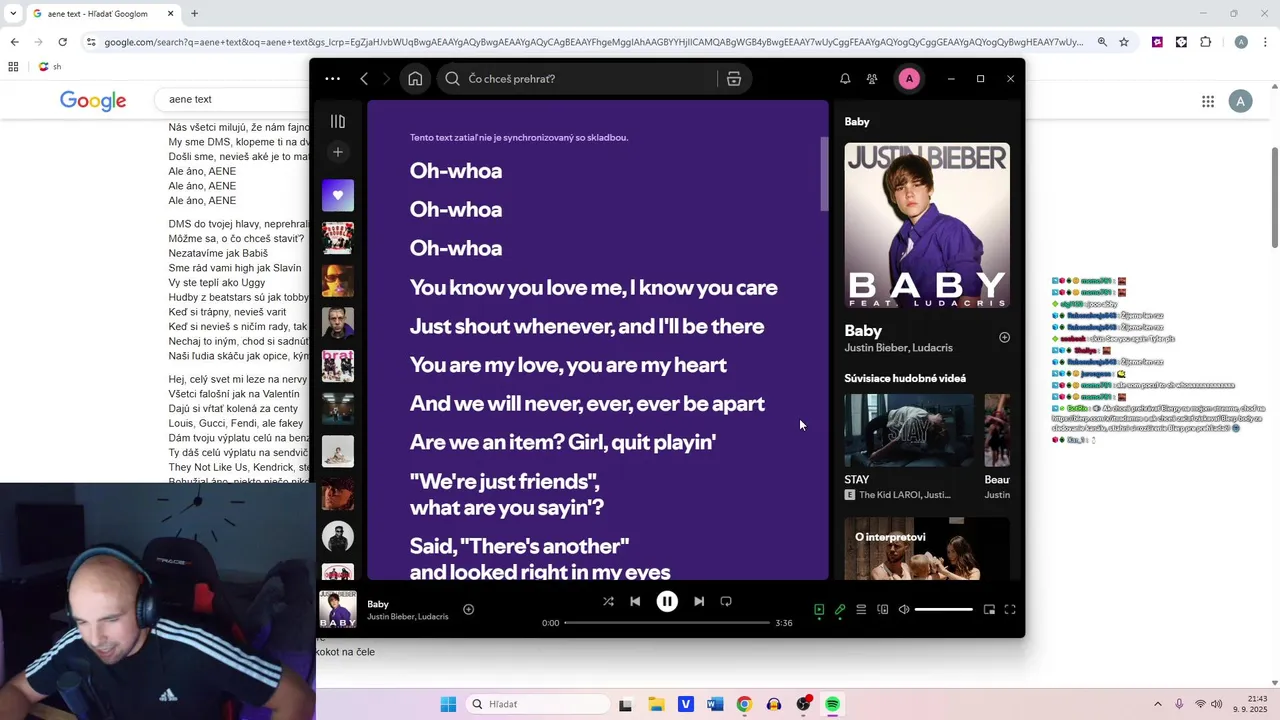Bookmark this page with the star icon
The image size is (1280, 720).
tap(1124, 42)
